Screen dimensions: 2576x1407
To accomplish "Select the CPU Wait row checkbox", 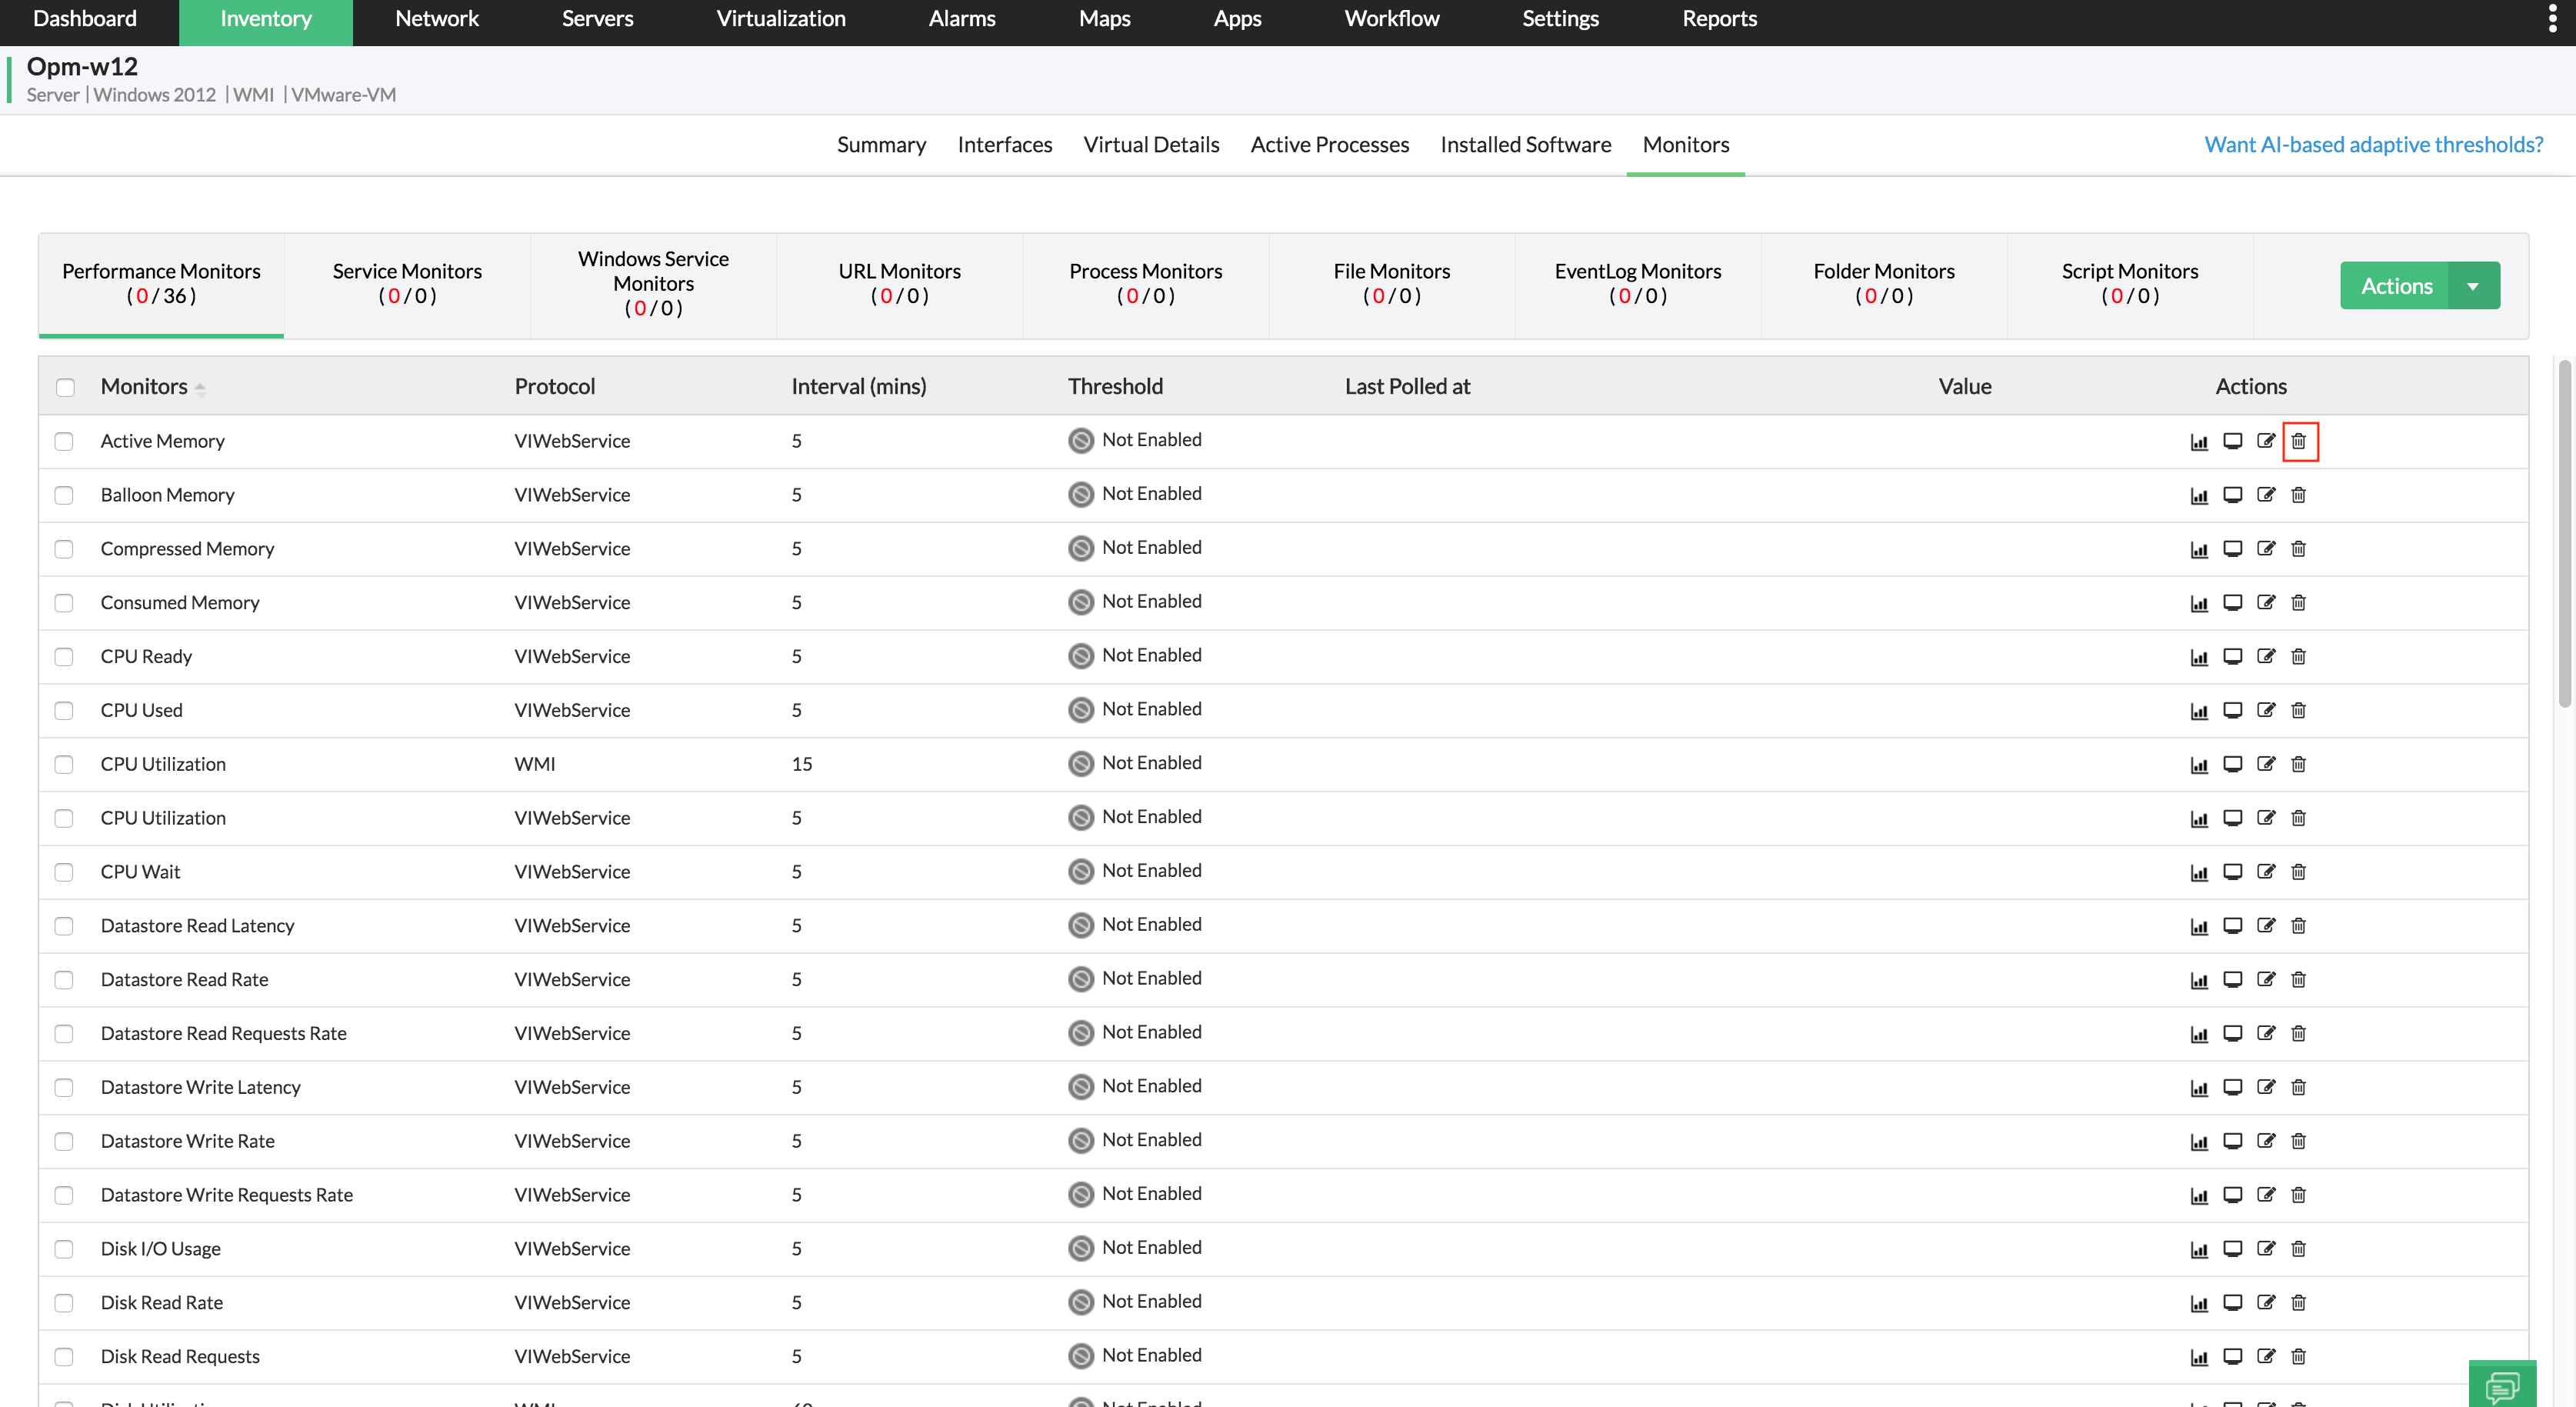I will coord(64,872).
